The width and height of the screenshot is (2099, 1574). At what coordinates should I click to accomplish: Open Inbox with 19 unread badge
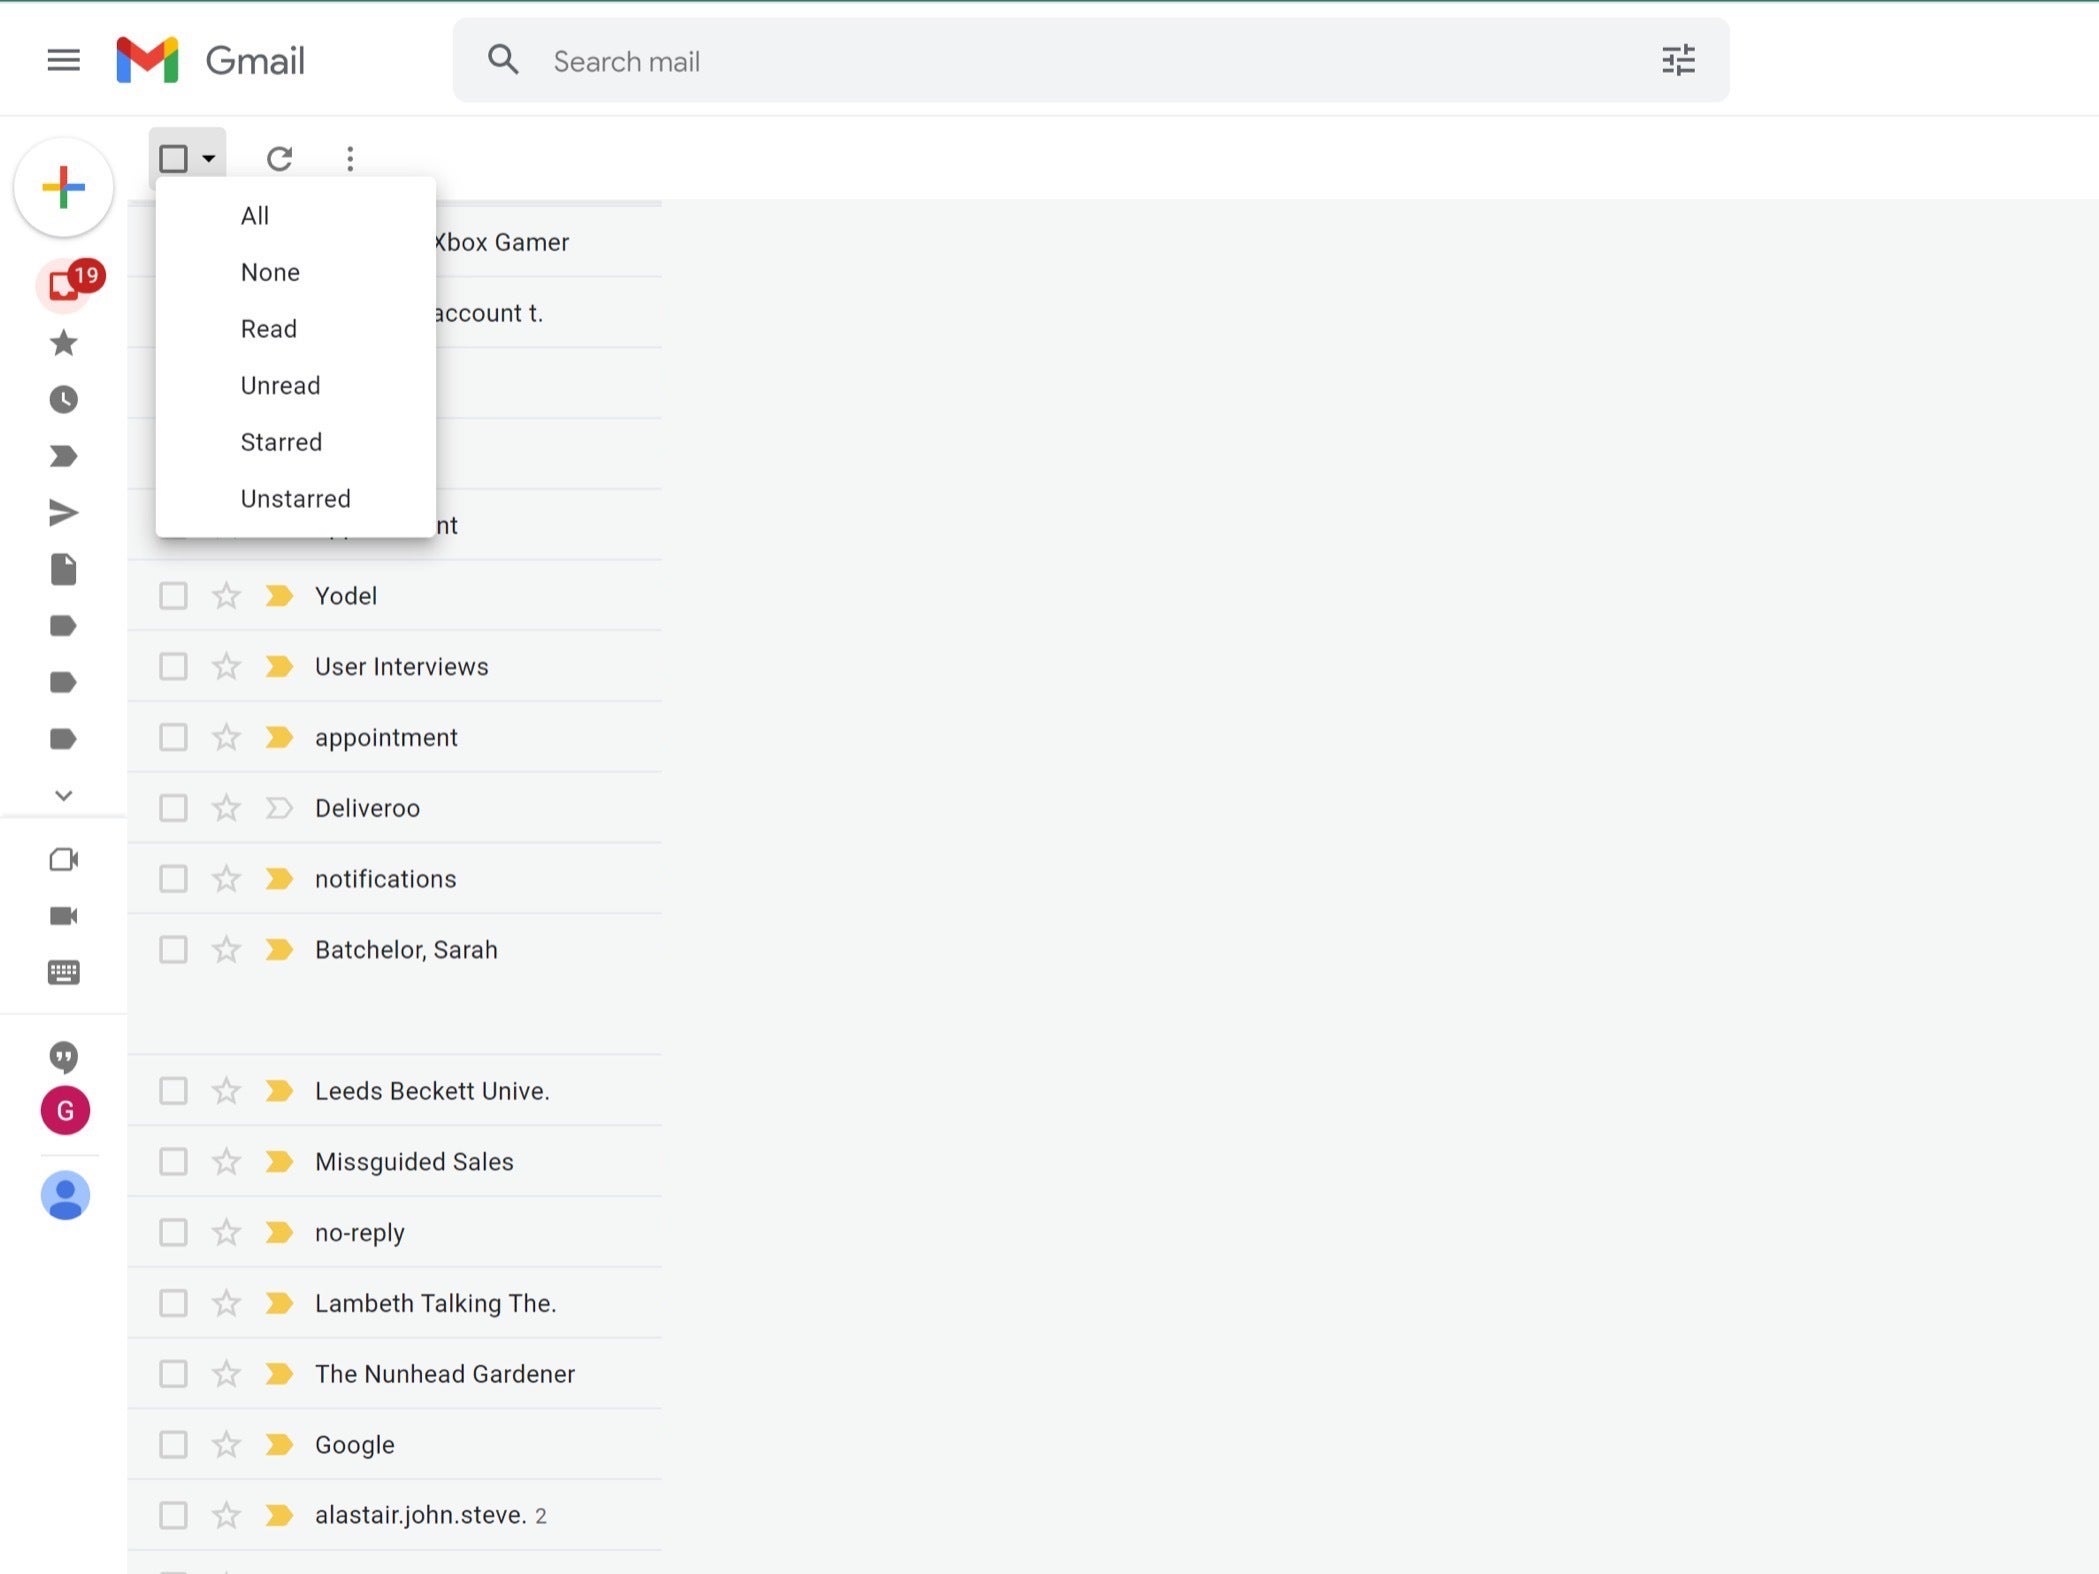[x=70, y=283]
